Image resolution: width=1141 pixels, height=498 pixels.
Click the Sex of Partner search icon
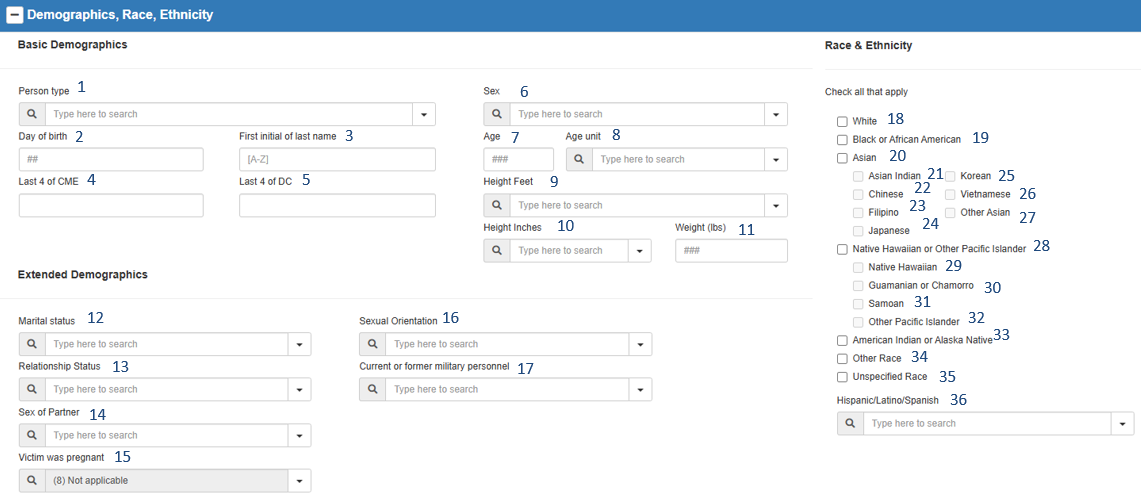[31, 435]
